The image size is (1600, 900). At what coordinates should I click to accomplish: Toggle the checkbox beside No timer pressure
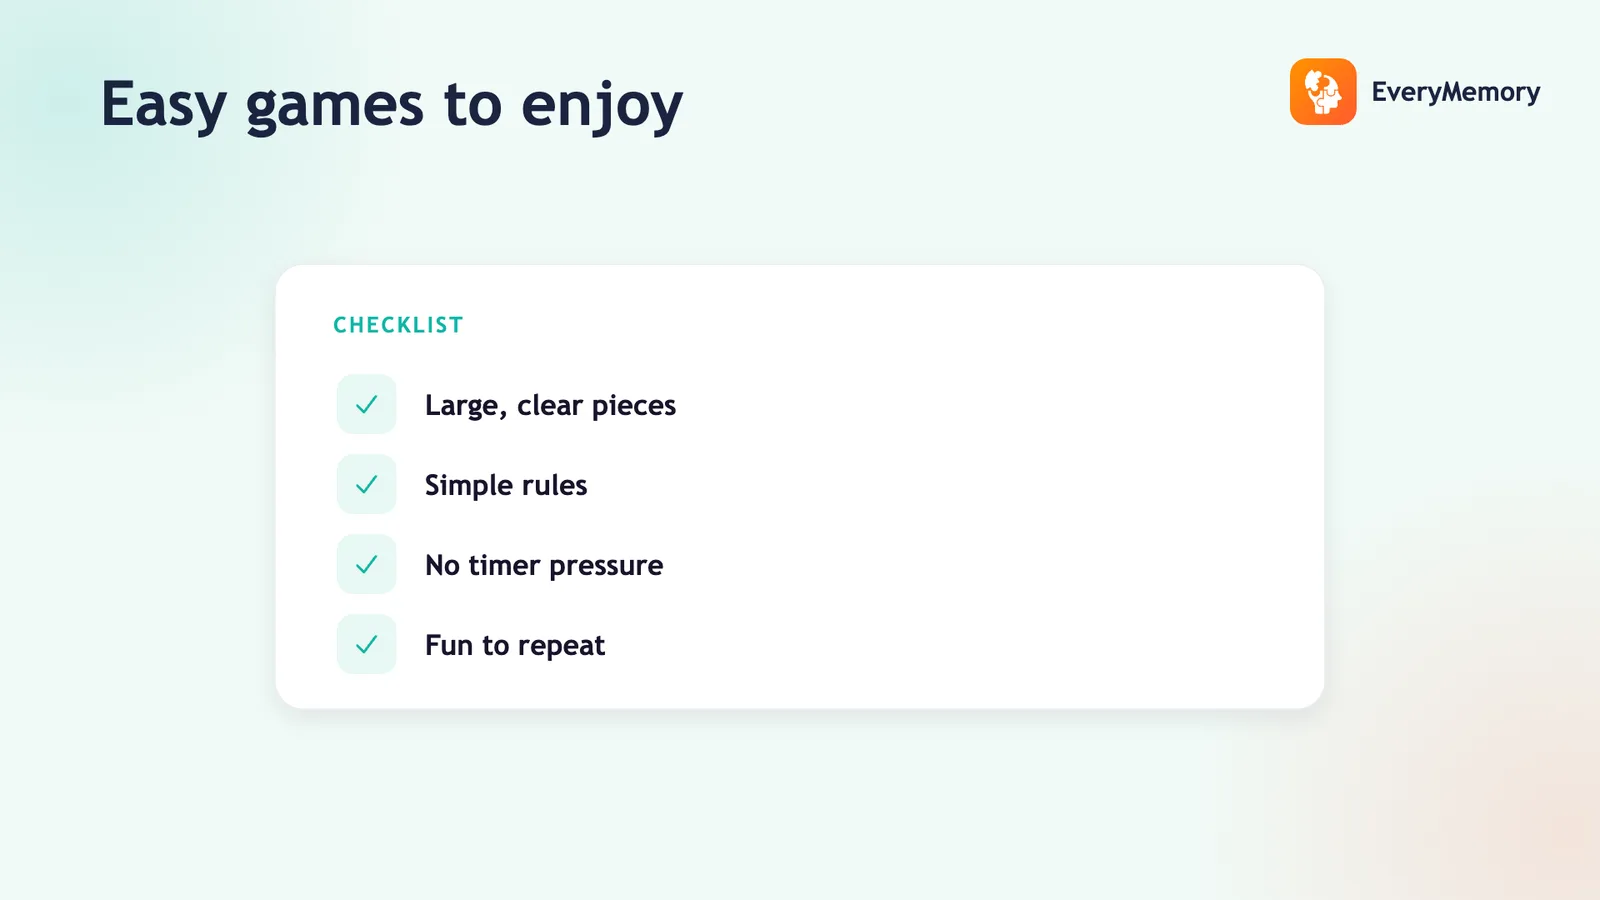click(x=367, y=564)
